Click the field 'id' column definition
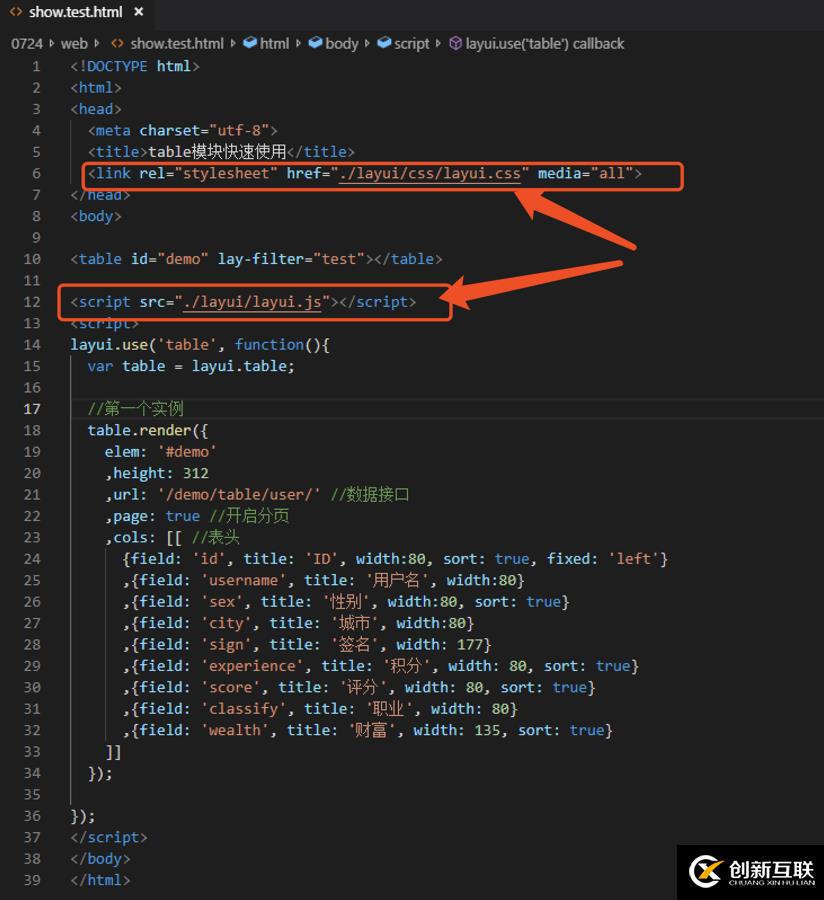Viewport: 824px width, 900px height. tap(395, 559)
